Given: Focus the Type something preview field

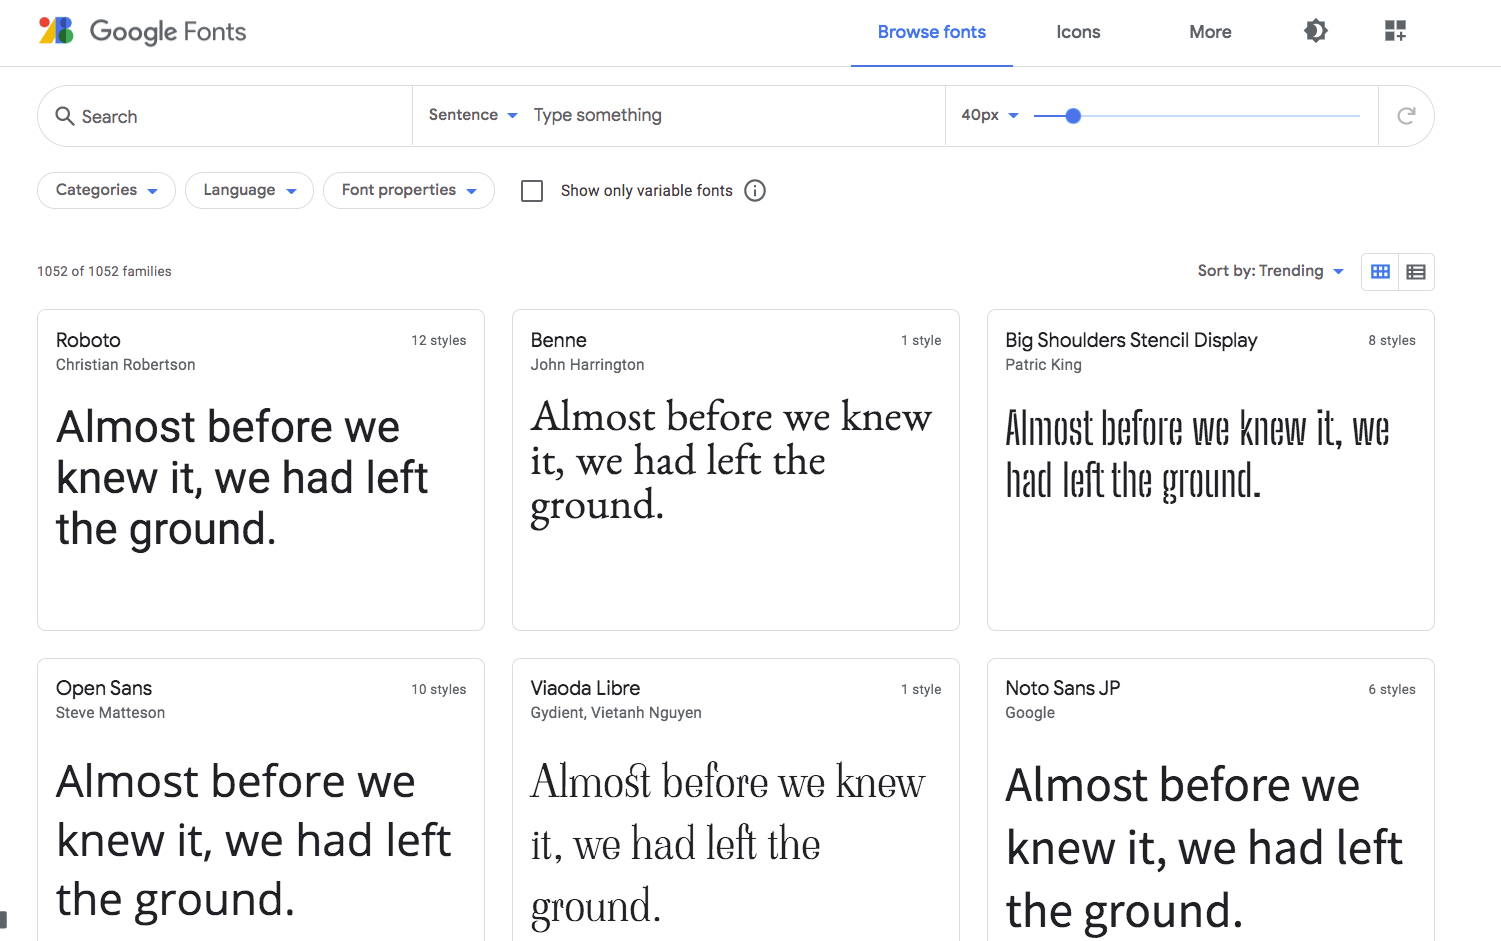Looking at the screenshot, I should [x=735, y=115].
